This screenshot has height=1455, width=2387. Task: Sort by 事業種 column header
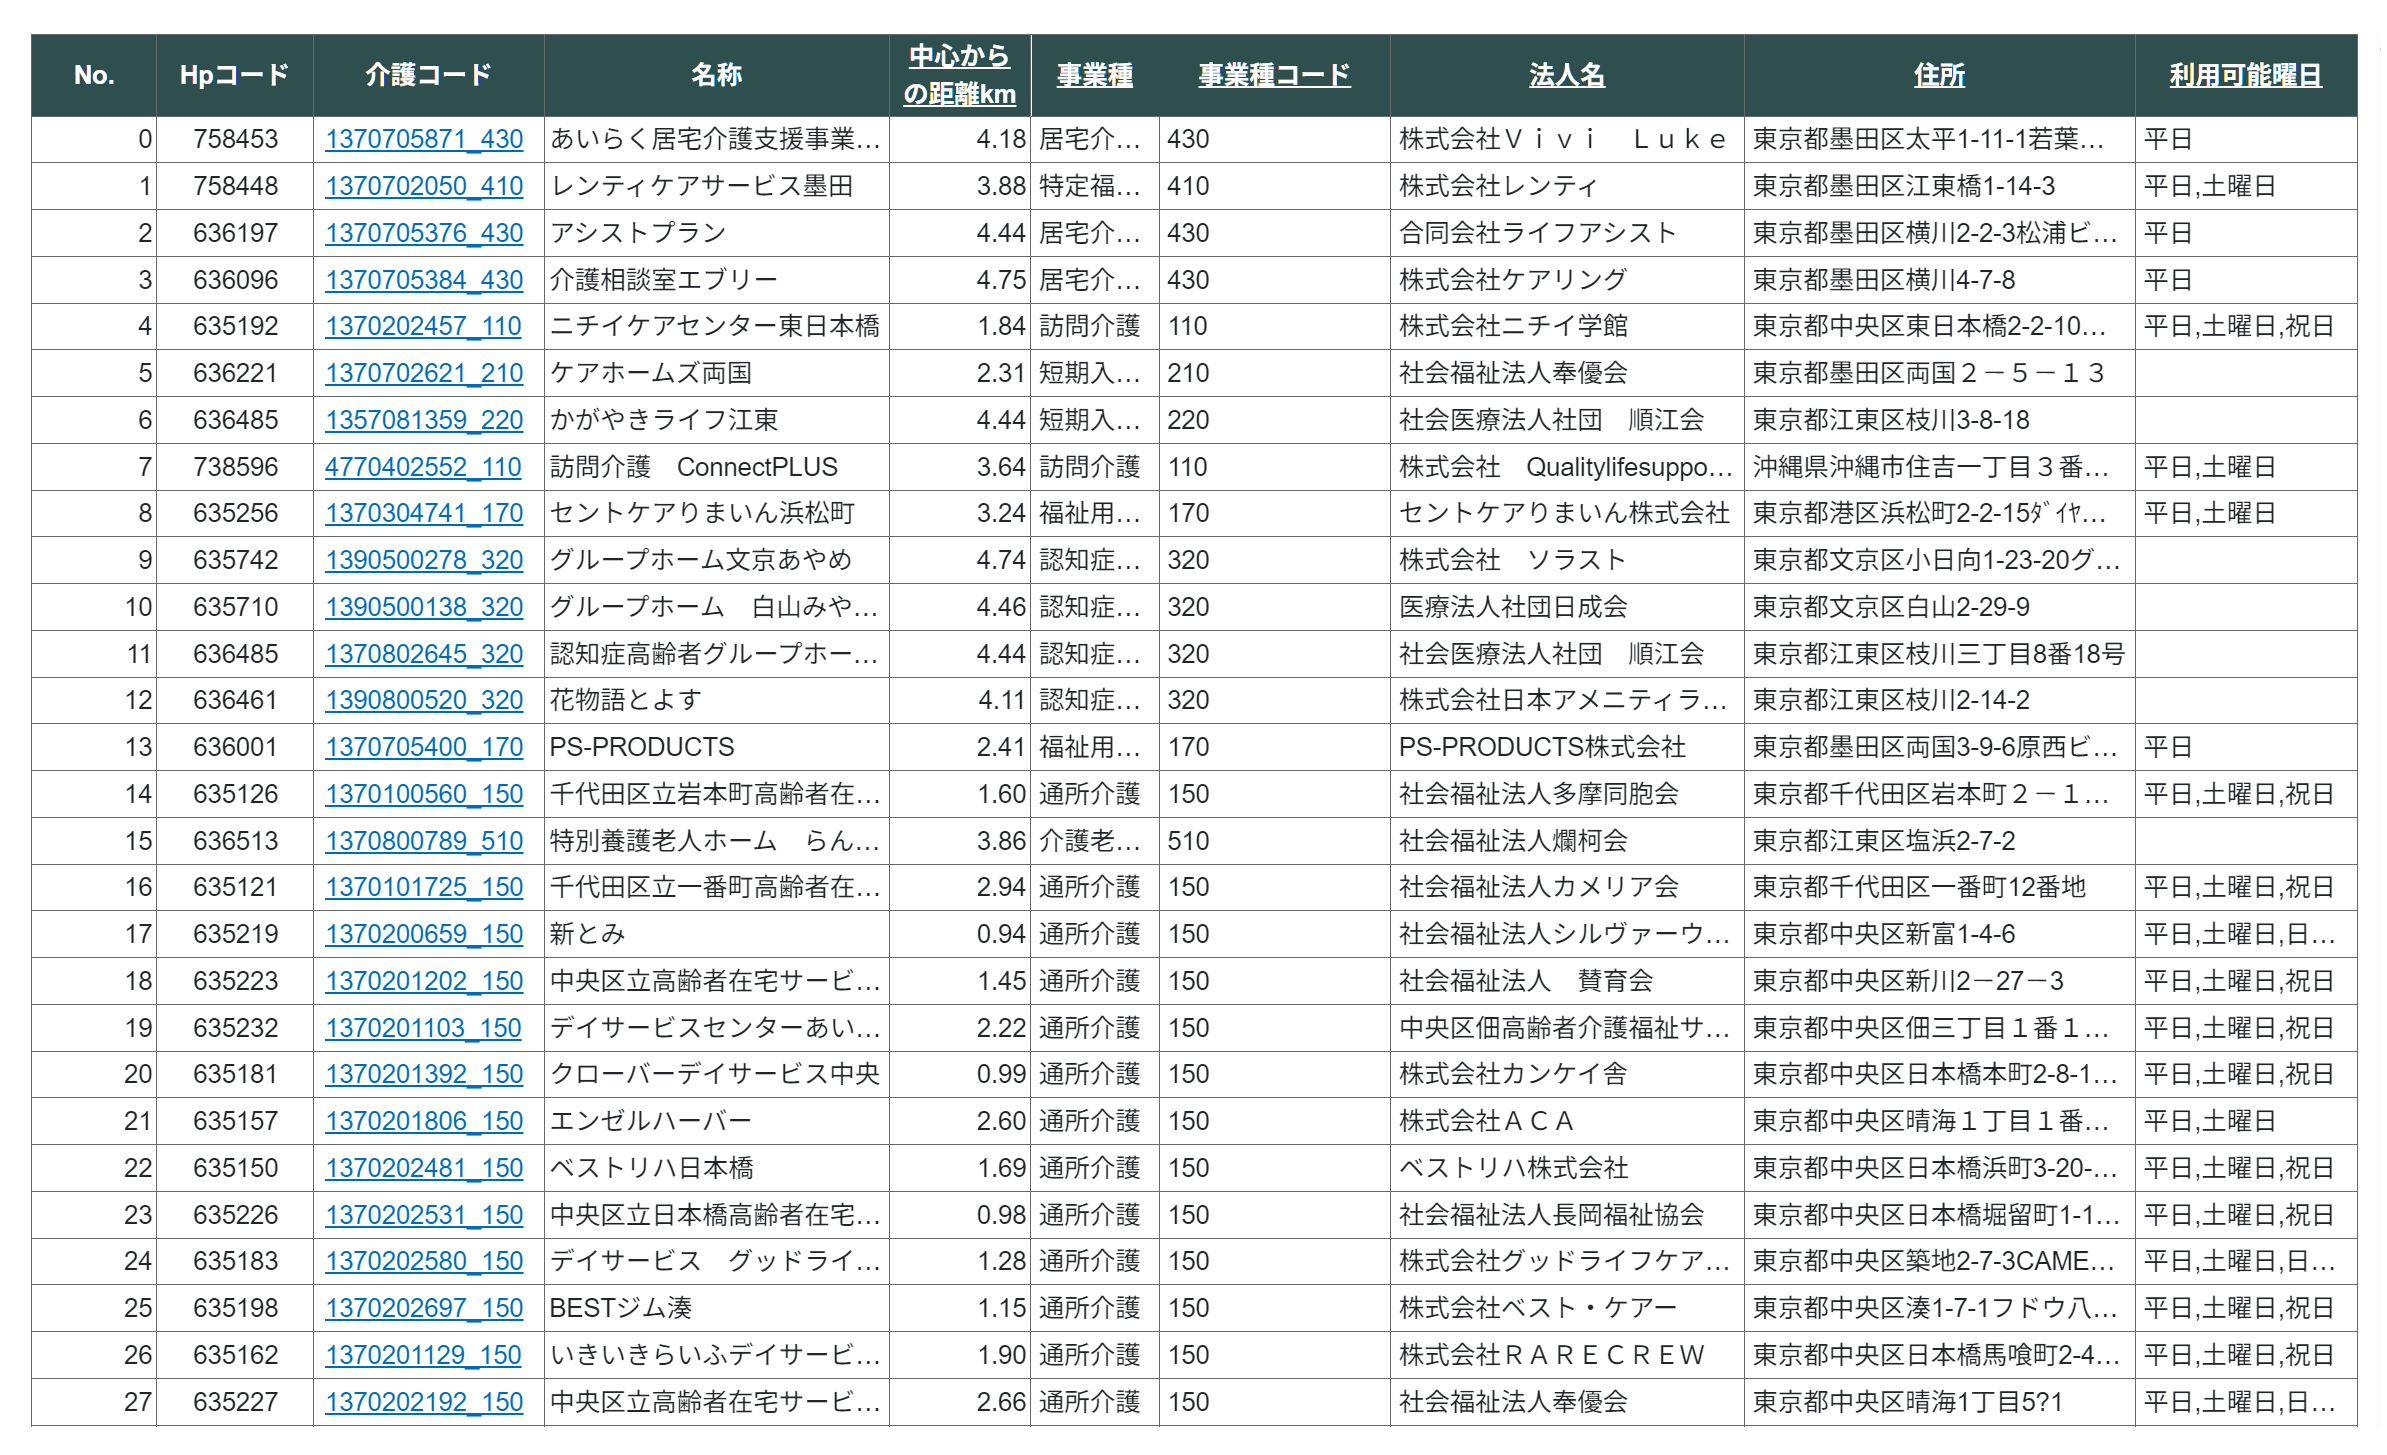1095,75
